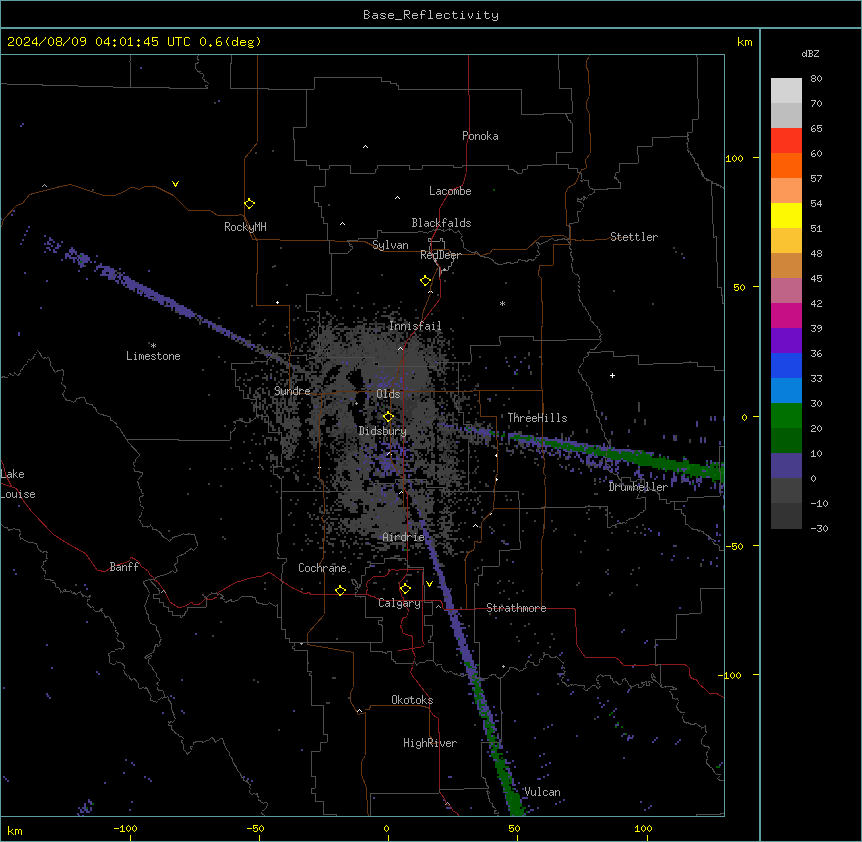The height and width of the screenshot is (842, 862).
Task: Click the dBZ legend heading
Action: point(810,54)
